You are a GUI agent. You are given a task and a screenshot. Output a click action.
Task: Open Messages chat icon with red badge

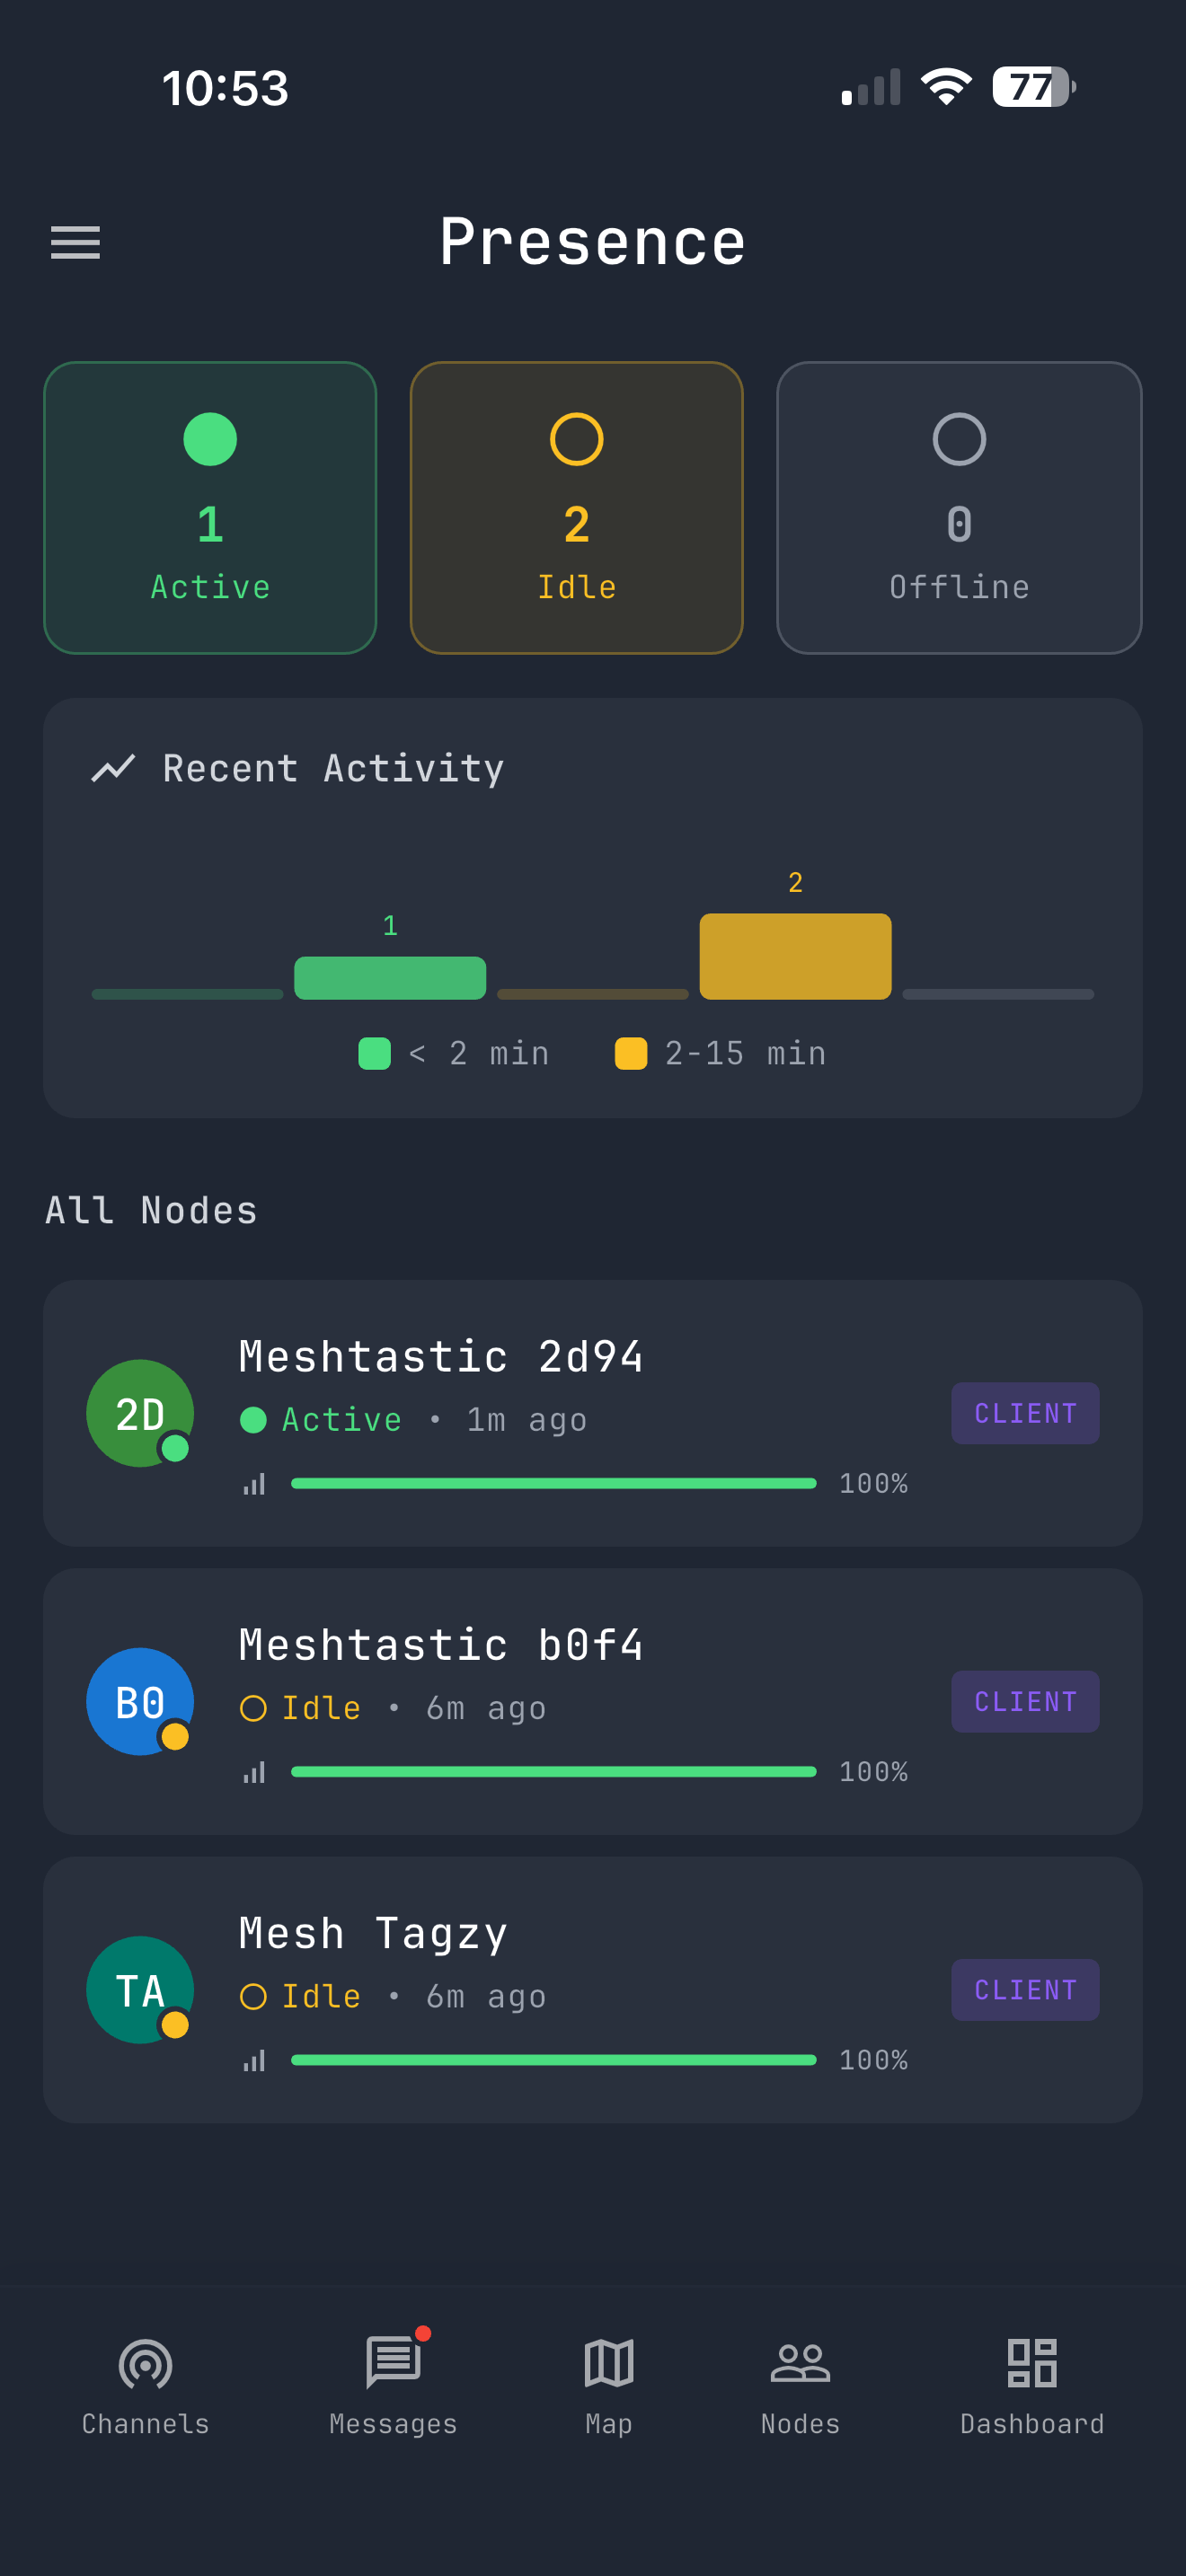click(393, 2363)
